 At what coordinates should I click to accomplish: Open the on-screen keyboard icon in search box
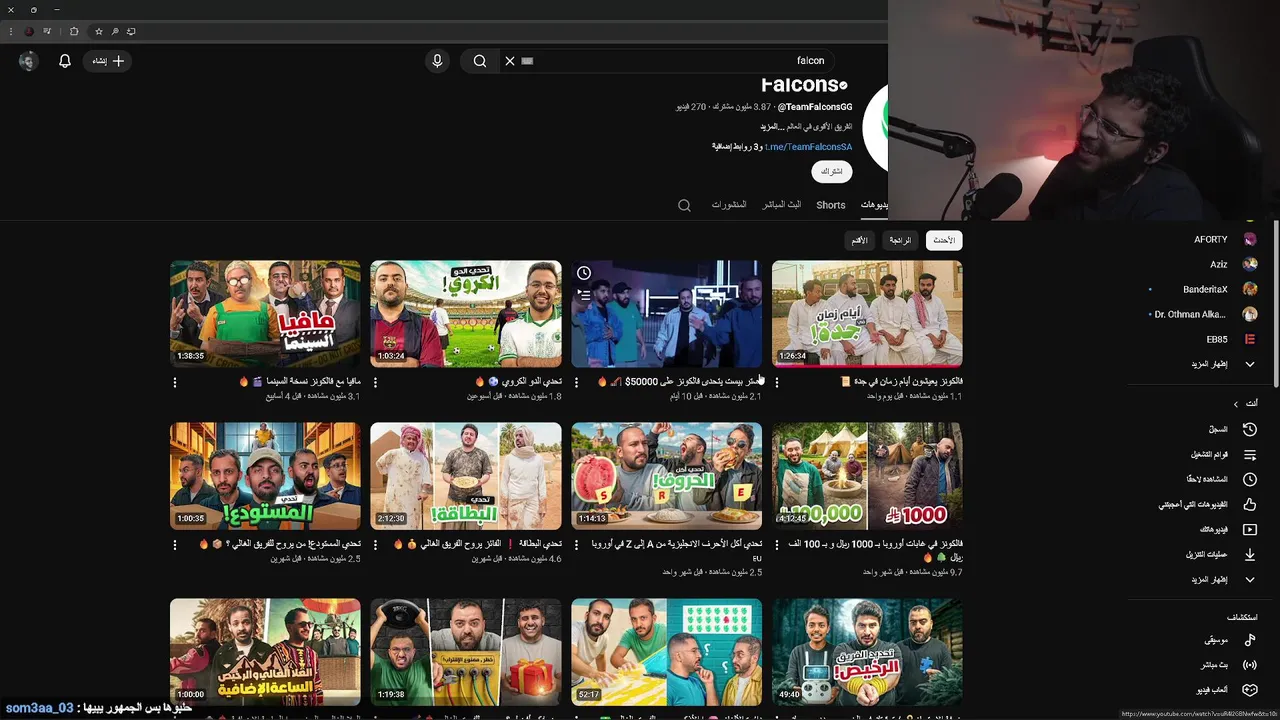[x=527, y=61]
